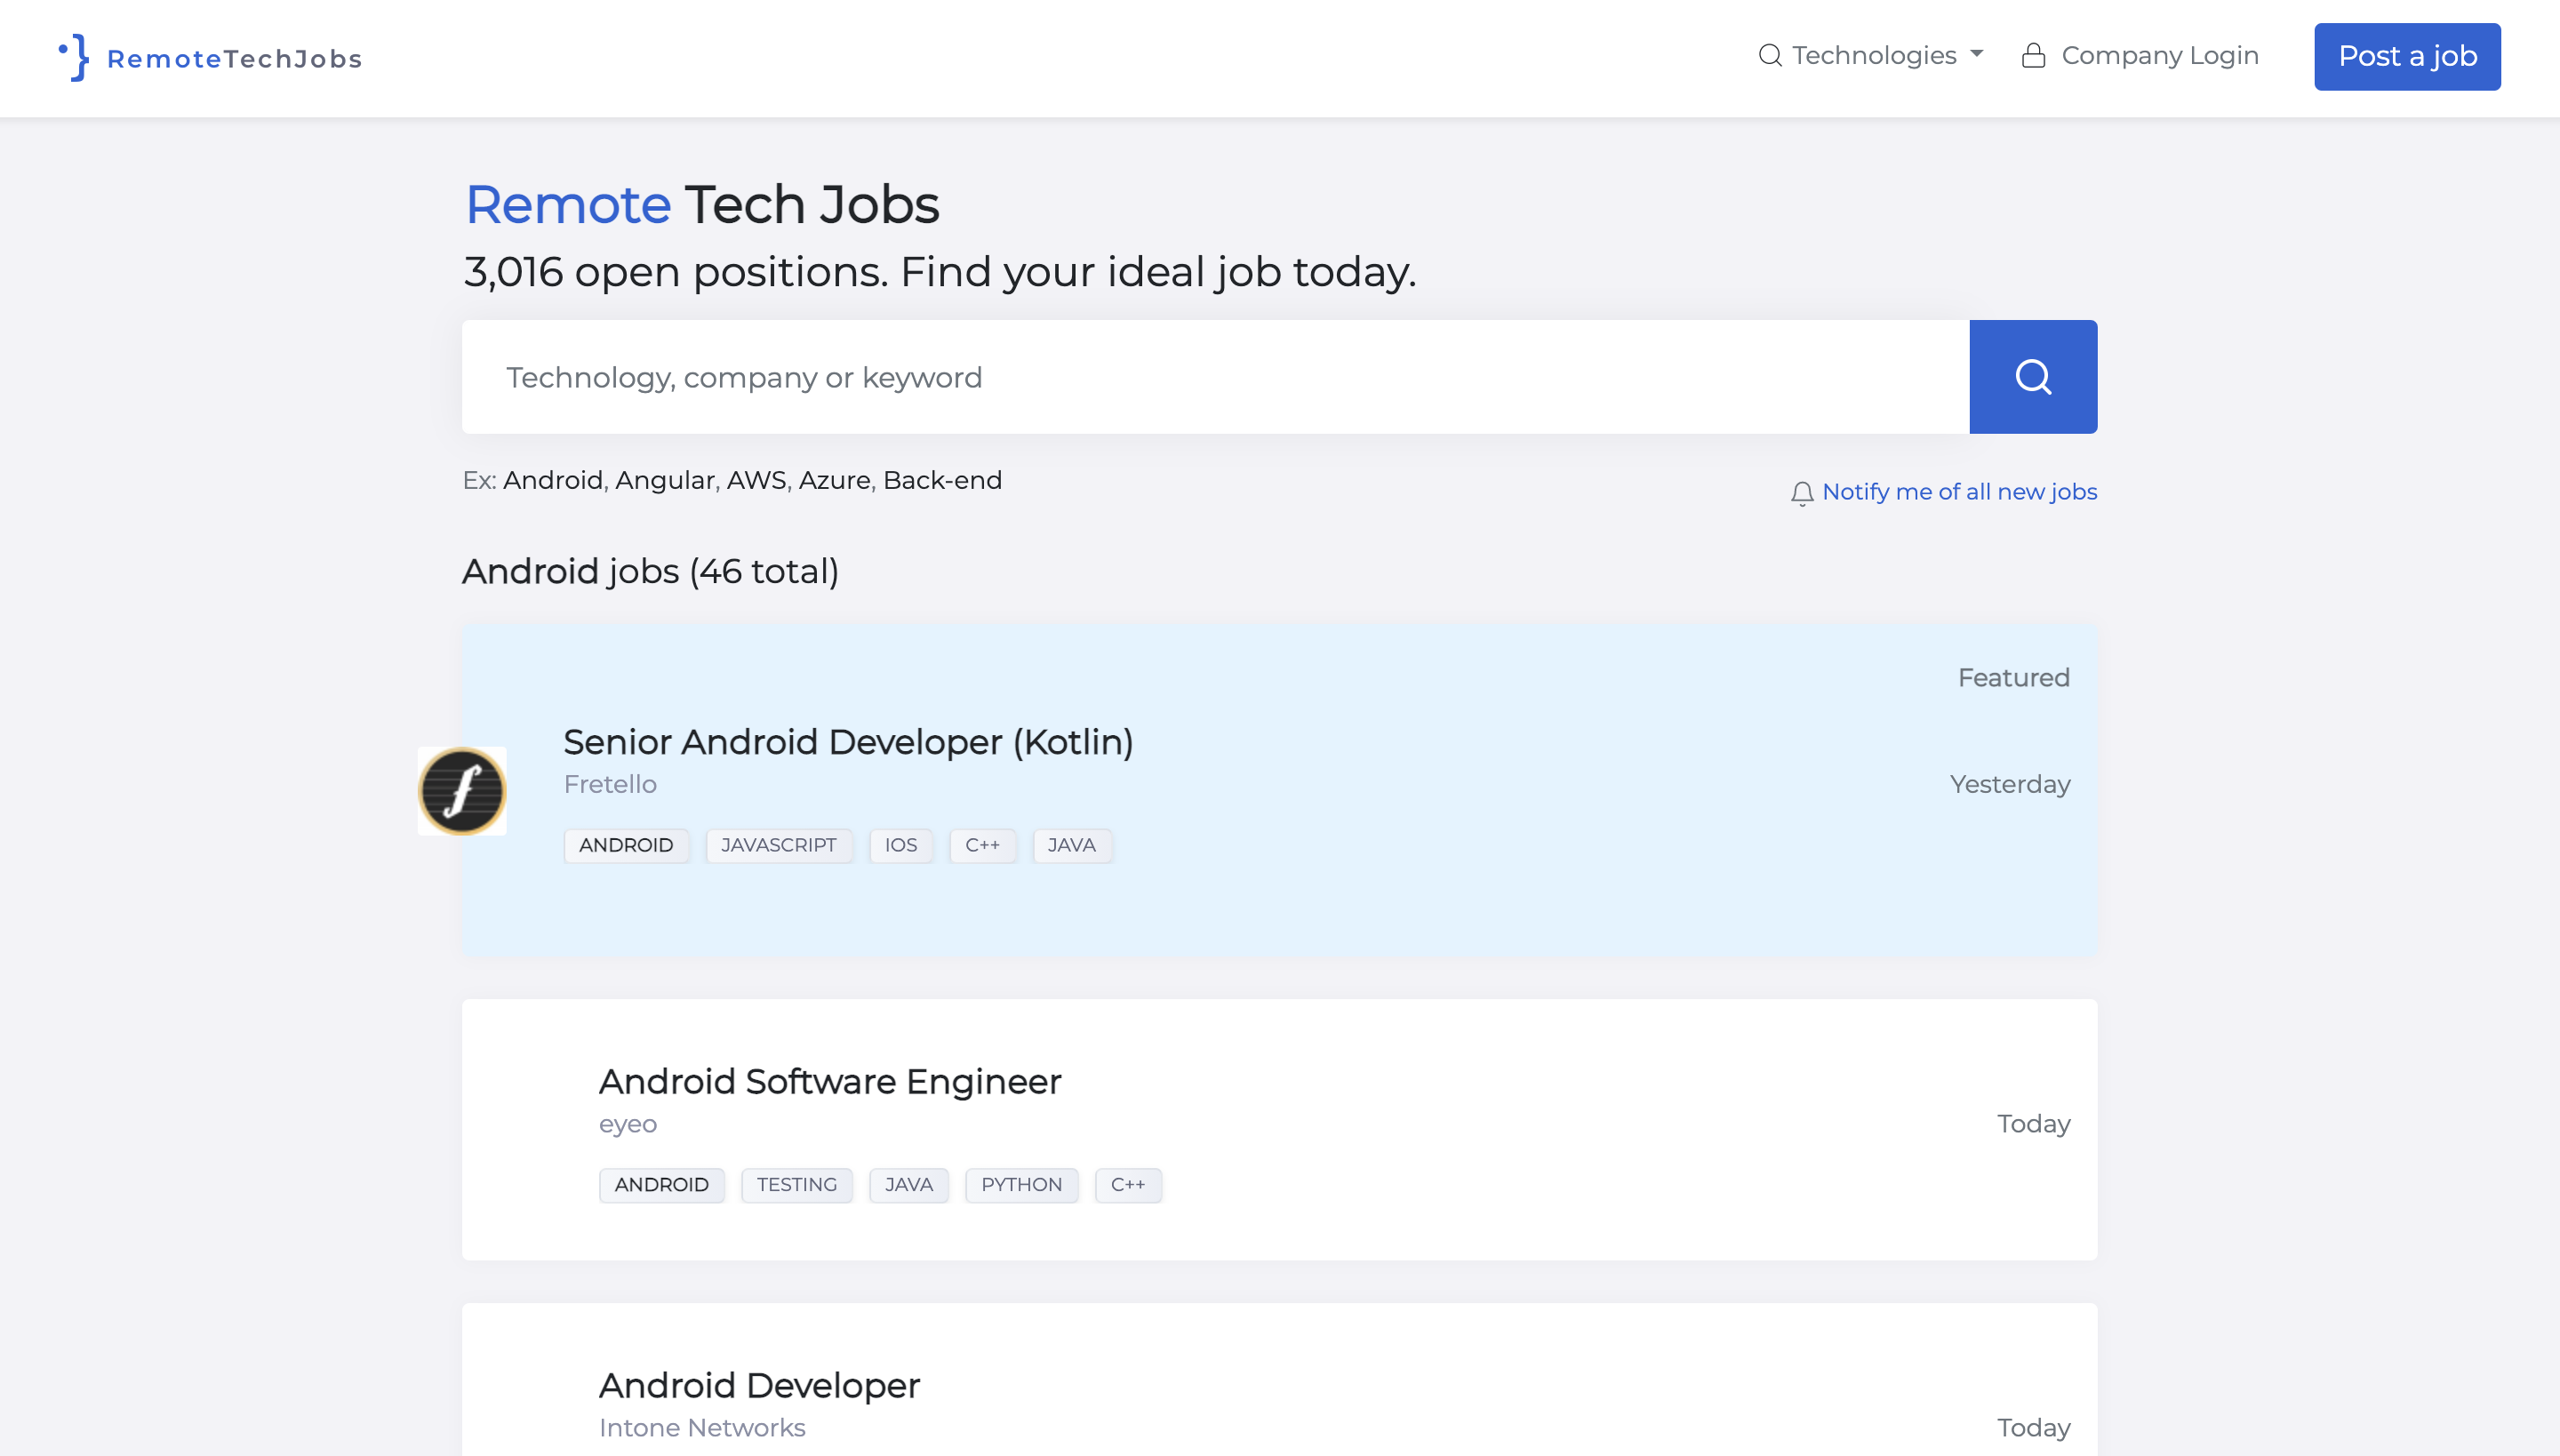
Task: Open Android Developer job listing
Action: [759, 1386]
